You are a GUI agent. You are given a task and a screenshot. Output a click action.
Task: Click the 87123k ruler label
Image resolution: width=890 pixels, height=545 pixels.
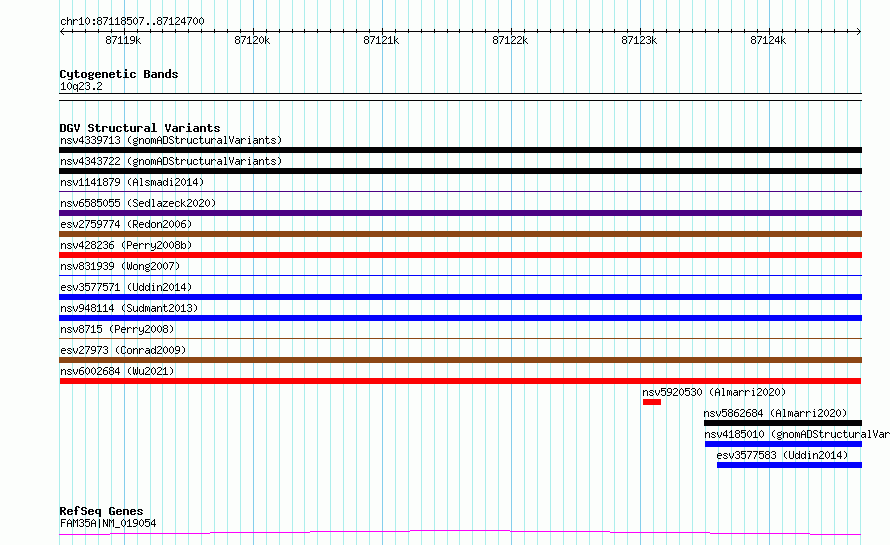[x=639, y=40]
